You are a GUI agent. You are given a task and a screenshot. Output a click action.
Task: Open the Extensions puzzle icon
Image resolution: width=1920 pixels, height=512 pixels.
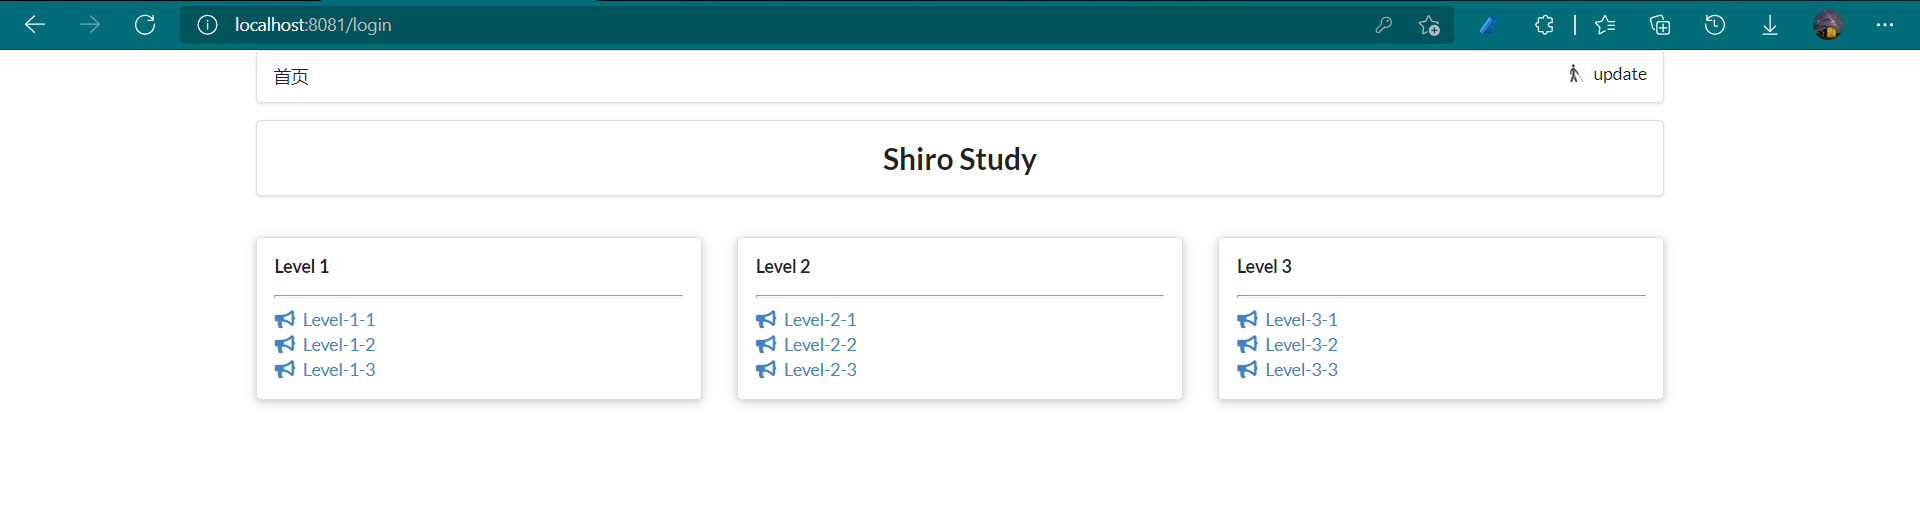[x=1544, y=25]
